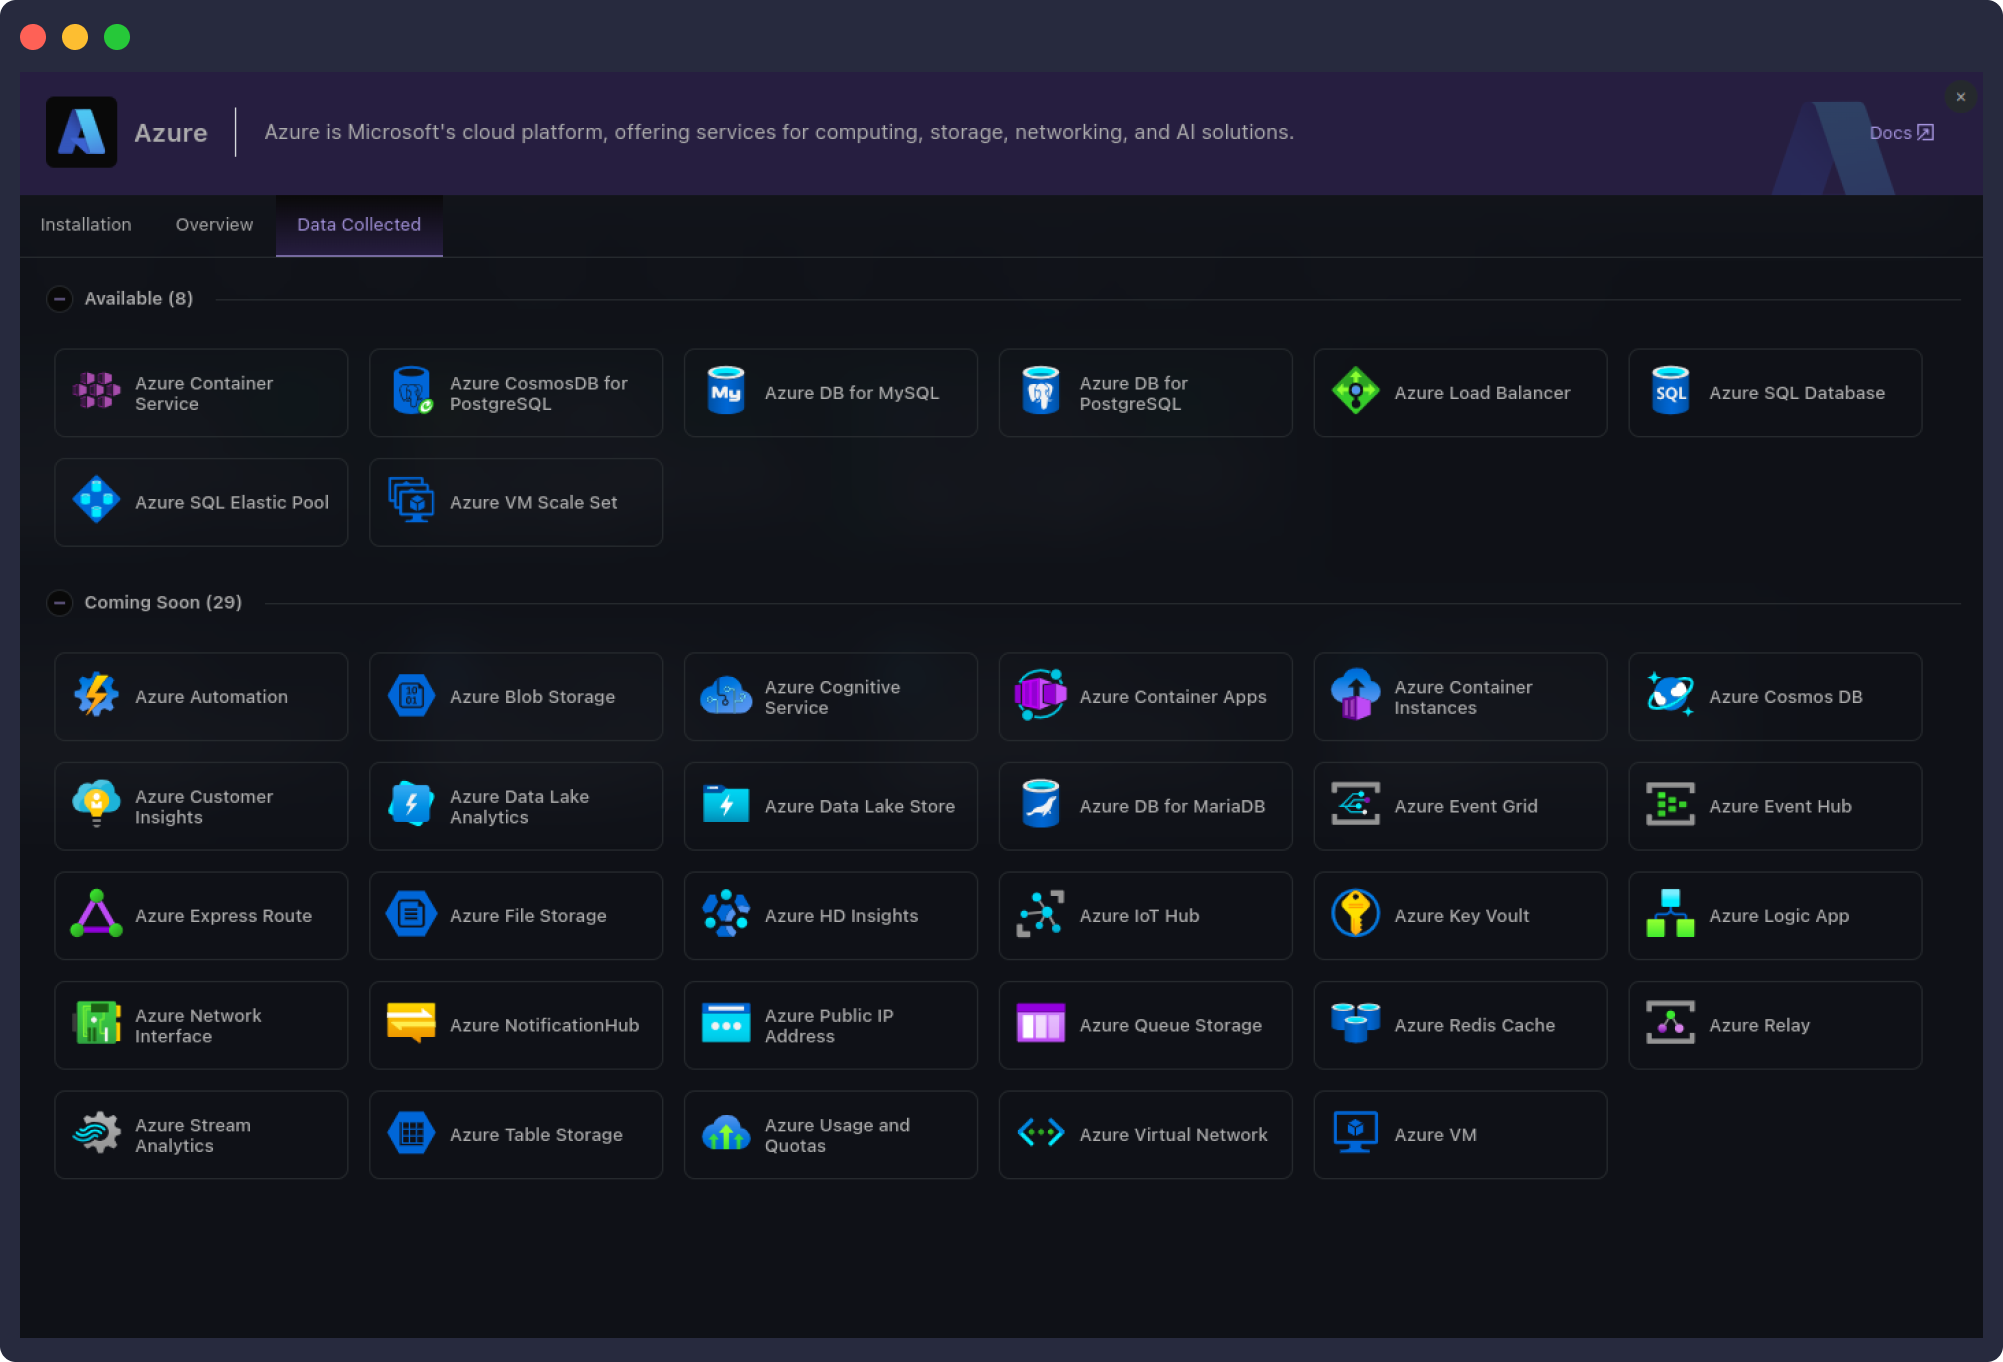
Task: Click the Azure Cosmos DB icon
Action: click(x=1670, y=696)
